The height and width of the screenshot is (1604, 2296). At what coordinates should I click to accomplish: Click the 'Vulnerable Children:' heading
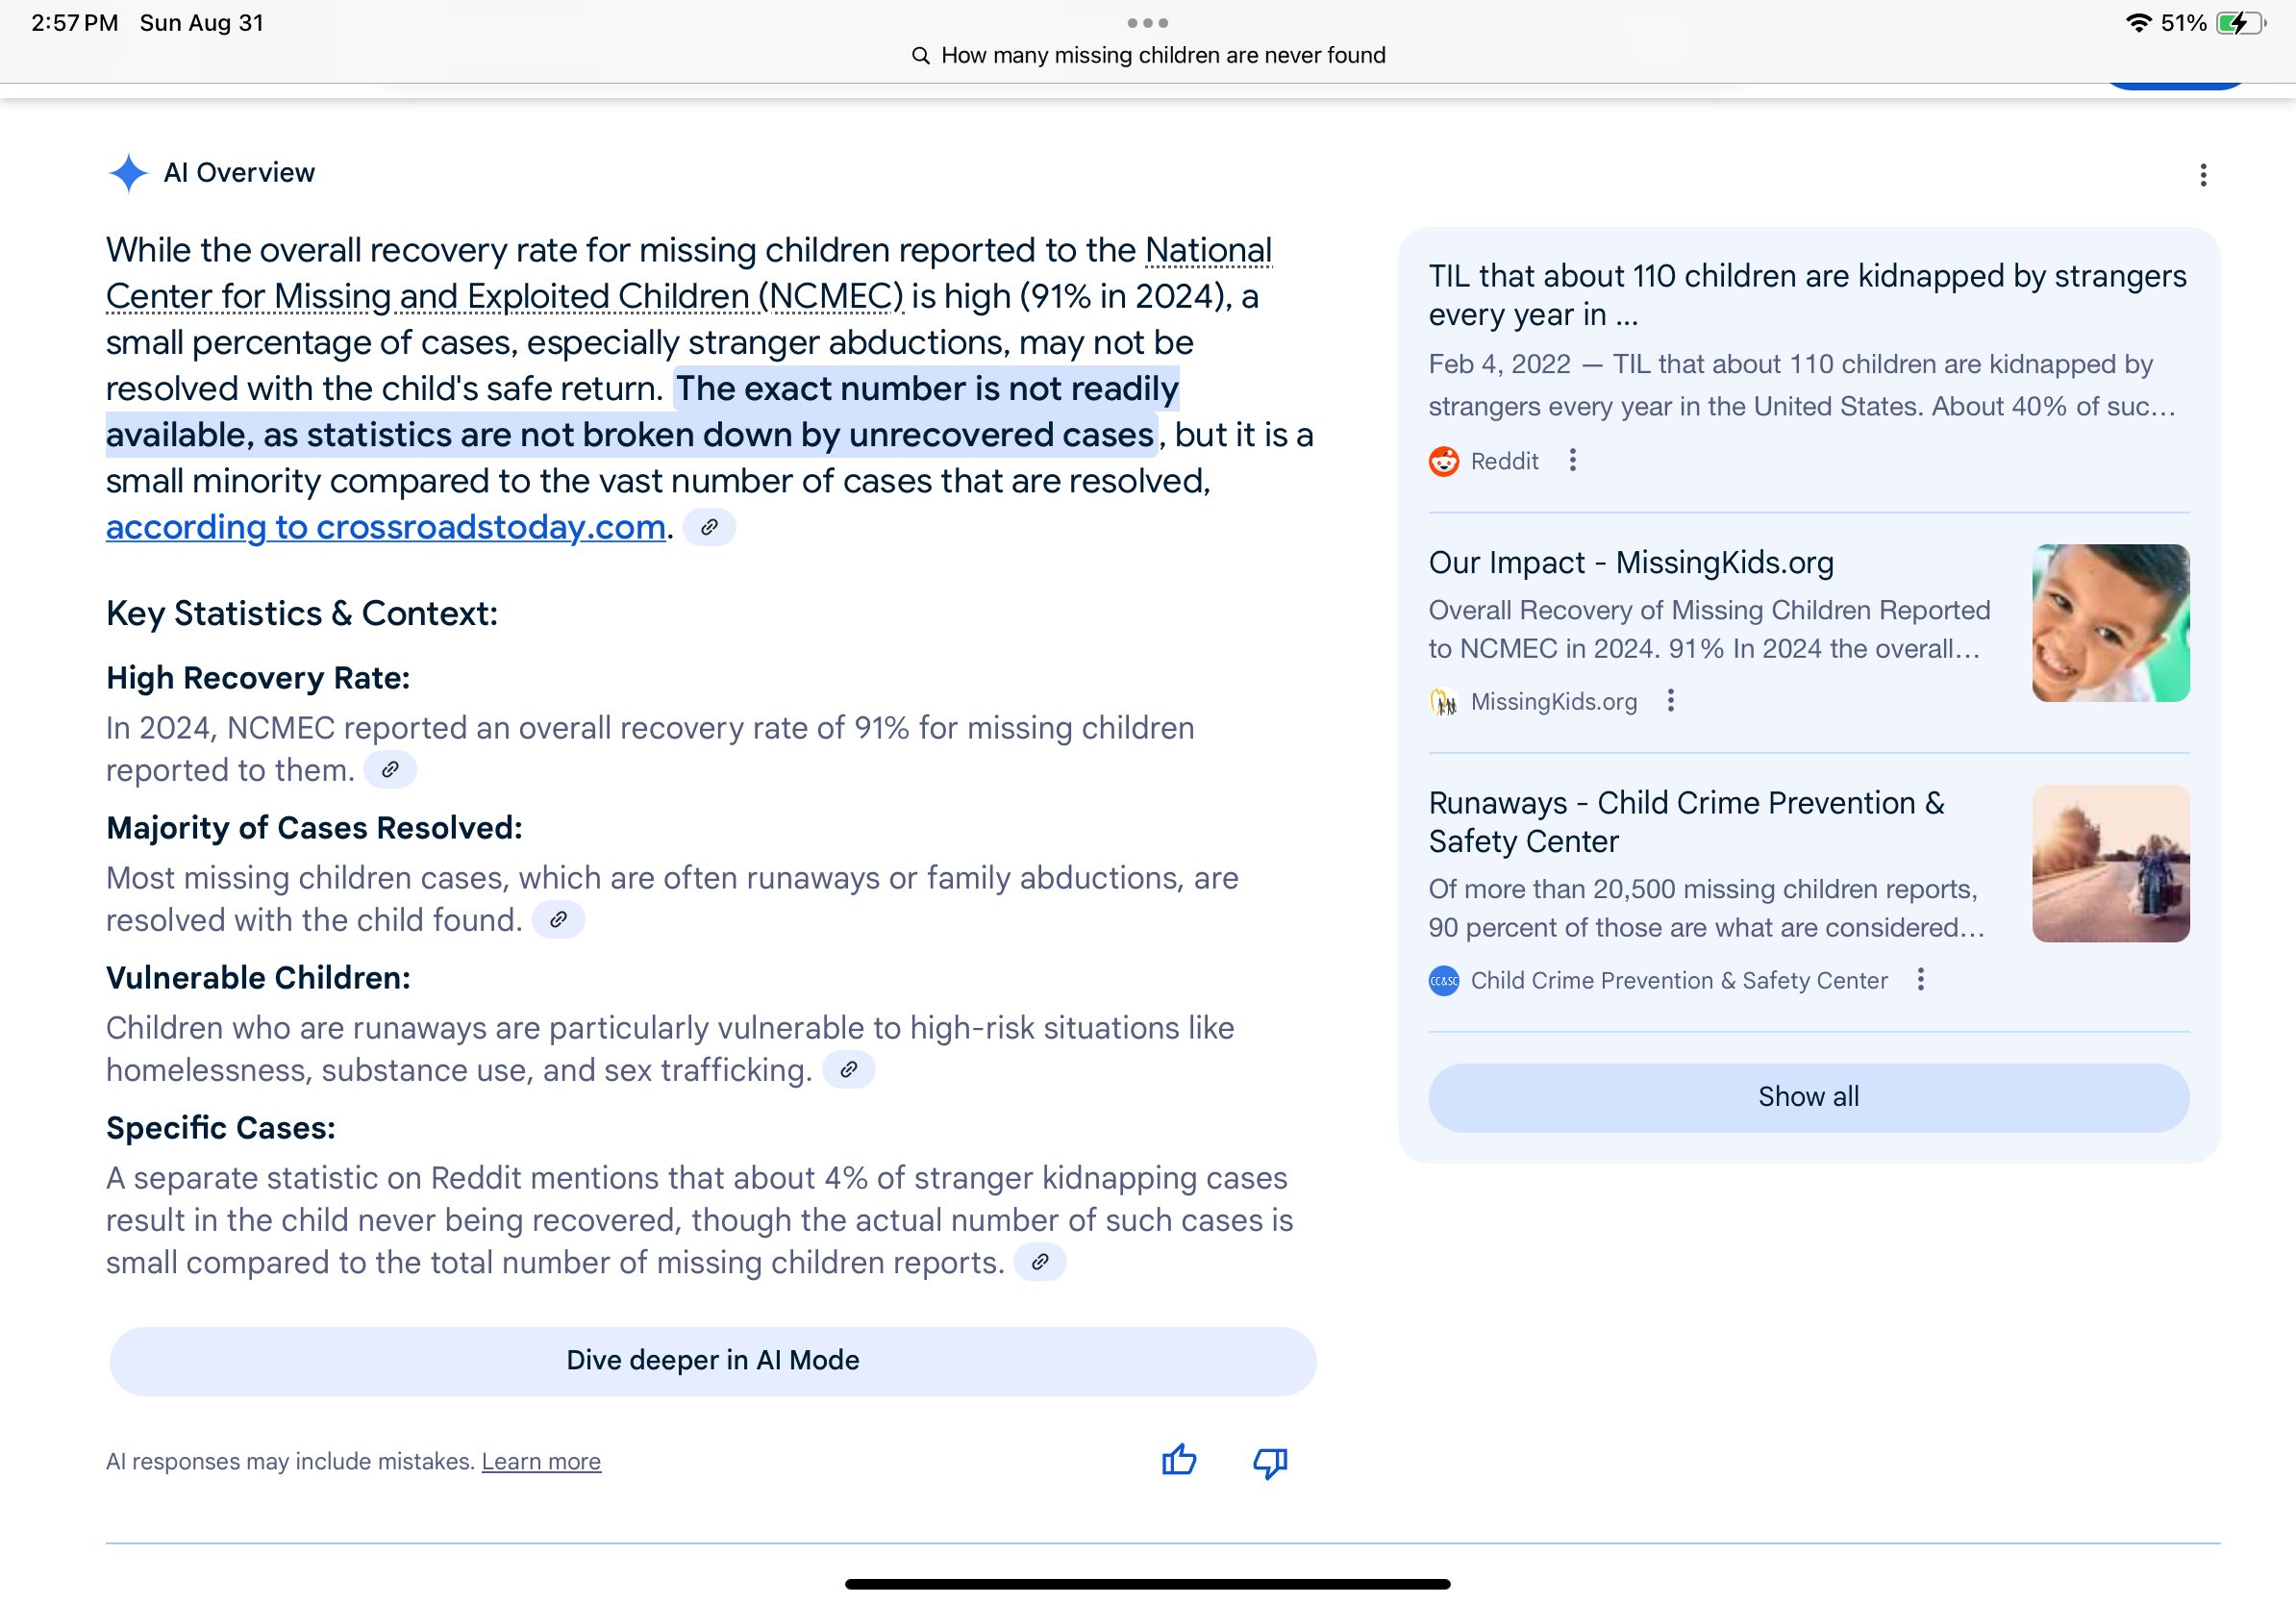(x=258, y=978)
